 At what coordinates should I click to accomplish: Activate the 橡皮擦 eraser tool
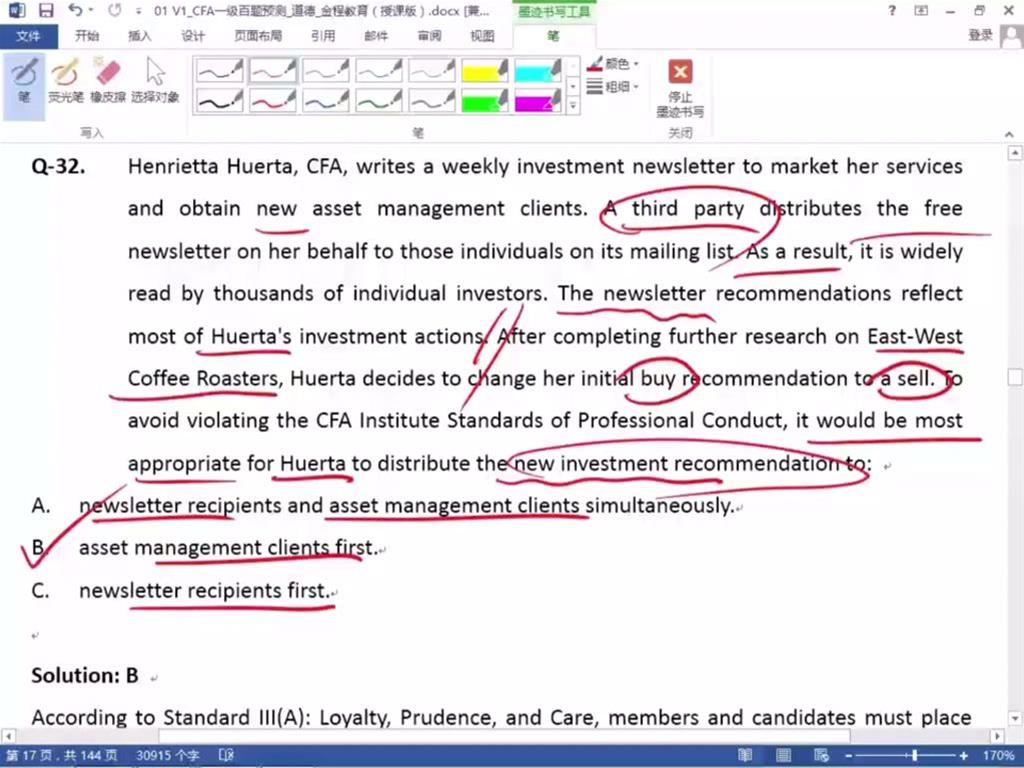point(107,80)
